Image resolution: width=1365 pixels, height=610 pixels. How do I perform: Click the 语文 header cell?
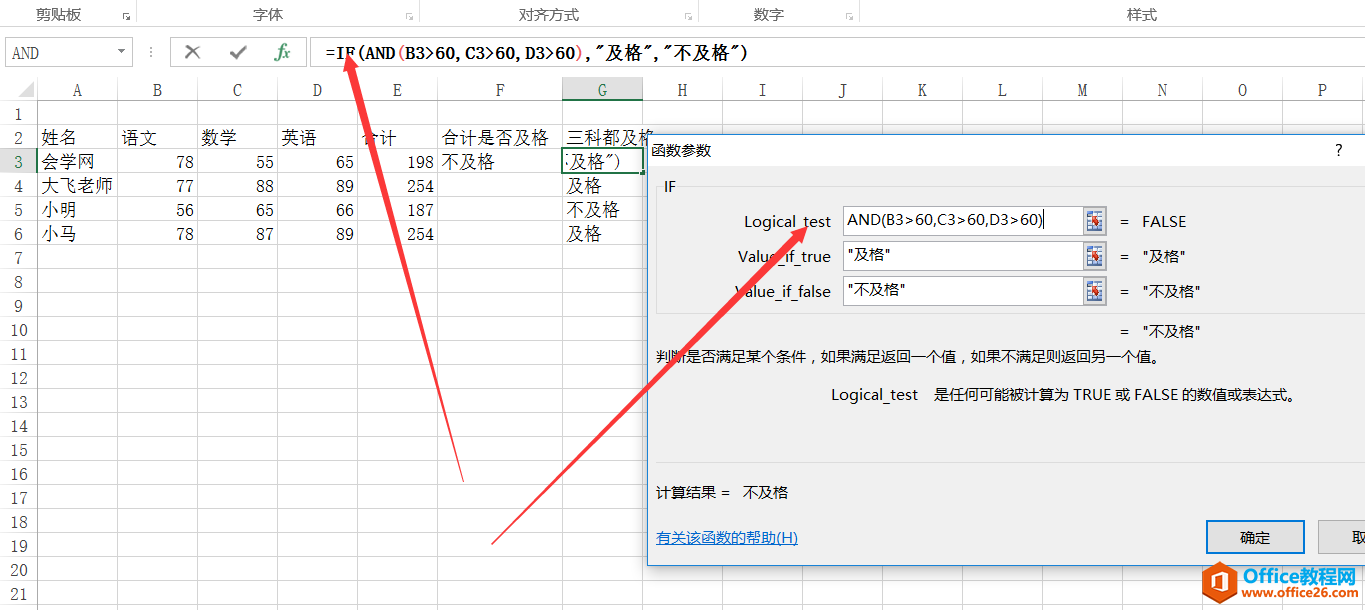point(157,138)
